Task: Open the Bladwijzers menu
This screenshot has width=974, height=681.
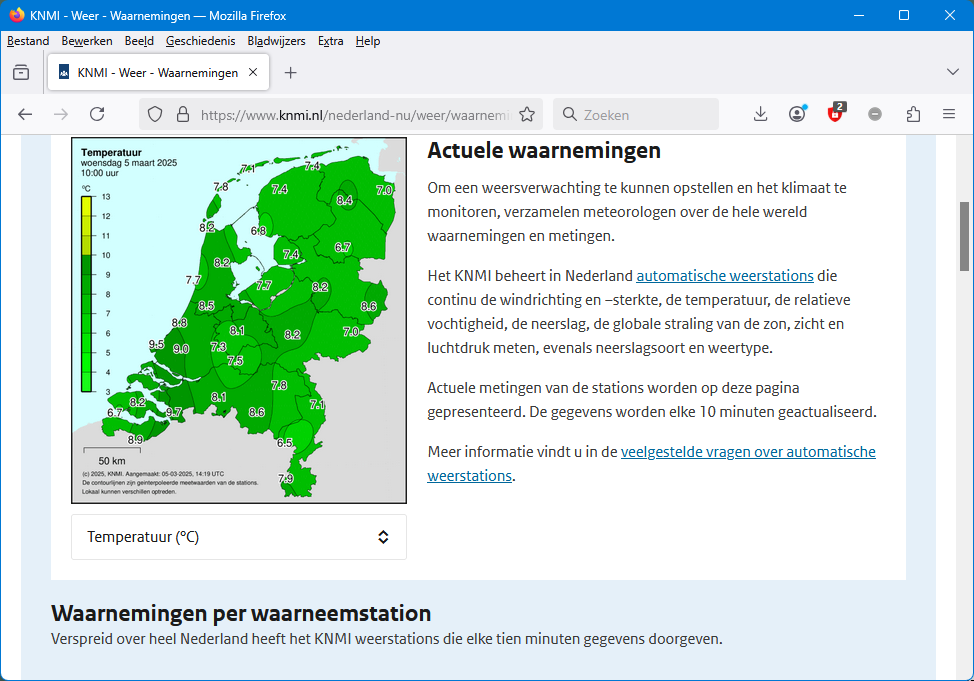Action: coord(276,41)
